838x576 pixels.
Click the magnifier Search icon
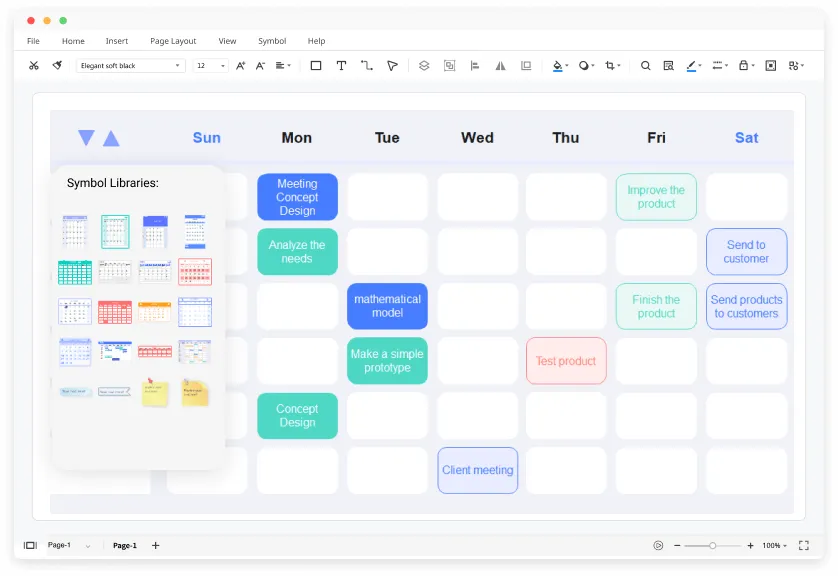coord(645,66)
